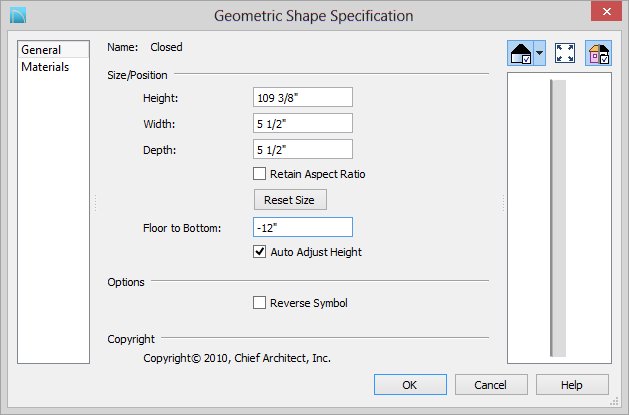This screenshot has width=629, height=415.
Task: Click Fill Window preview icon
Action: [565, 53]
